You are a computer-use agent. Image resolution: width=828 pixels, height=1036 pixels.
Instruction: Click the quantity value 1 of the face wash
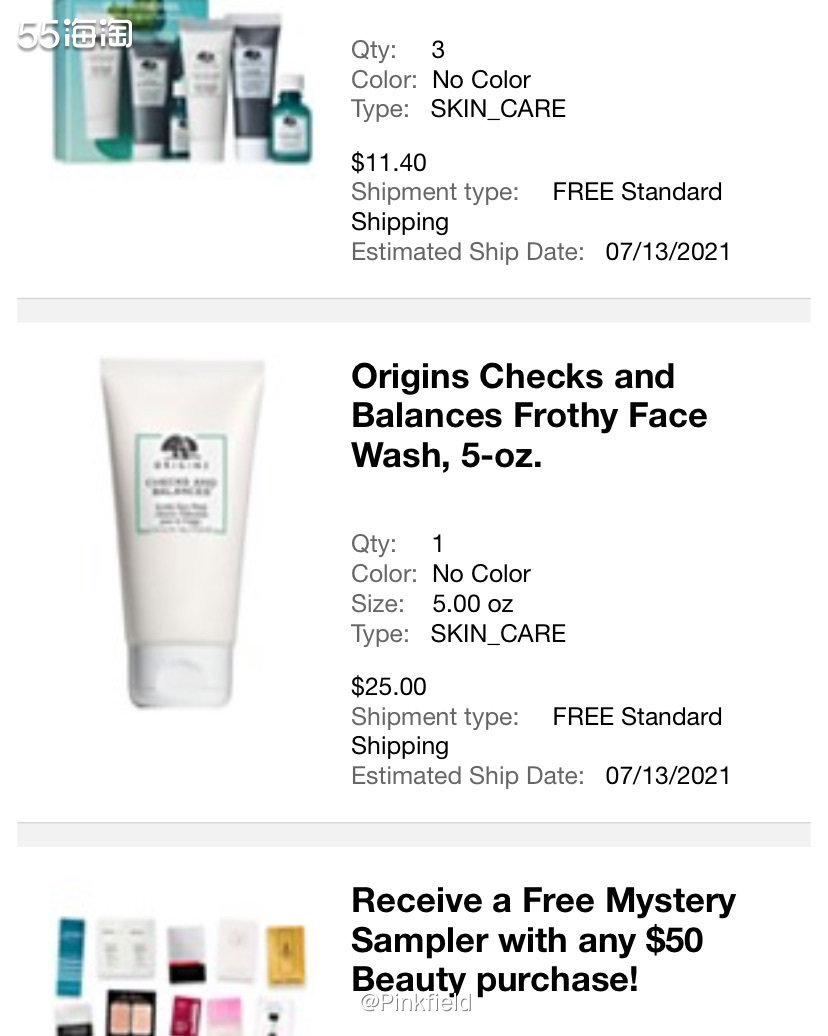[438, 544]
